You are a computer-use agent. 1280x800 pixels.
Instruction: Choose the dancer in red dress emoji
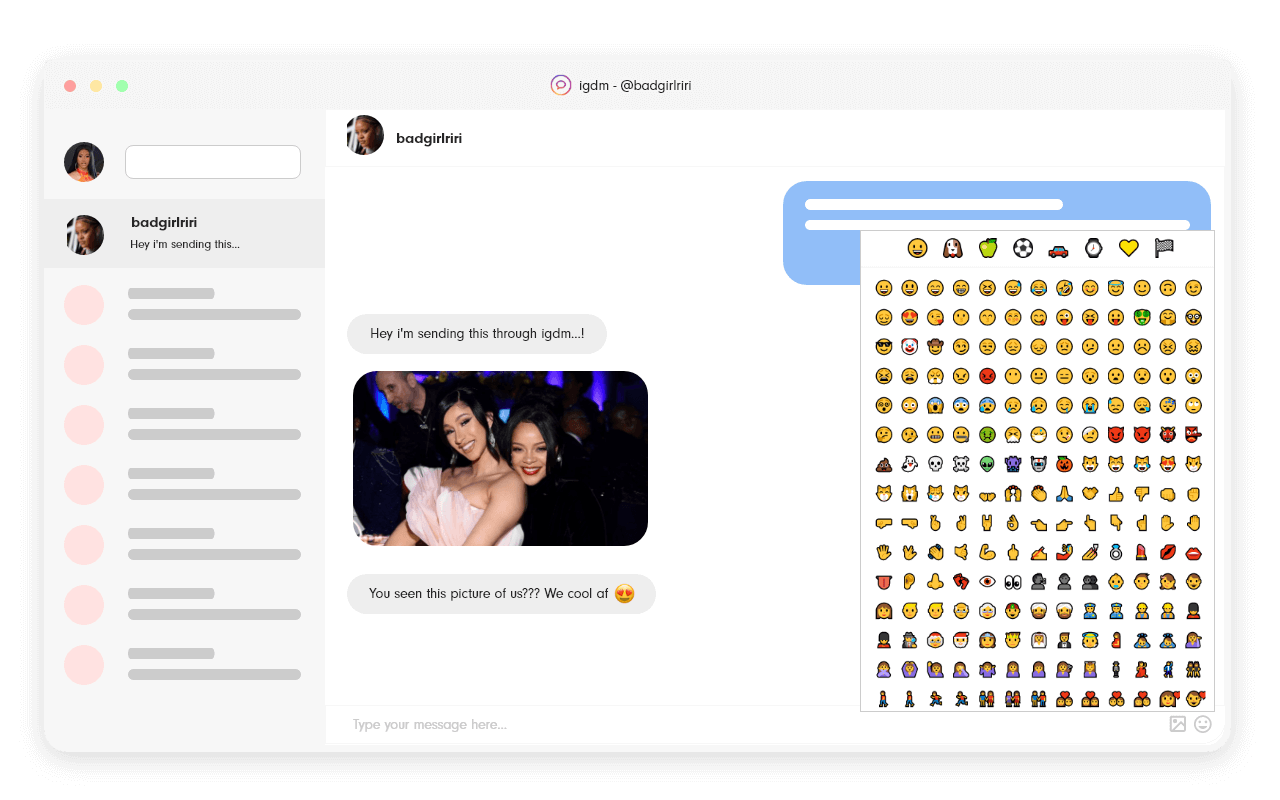pyautogui.click(x=1142, y=668)
